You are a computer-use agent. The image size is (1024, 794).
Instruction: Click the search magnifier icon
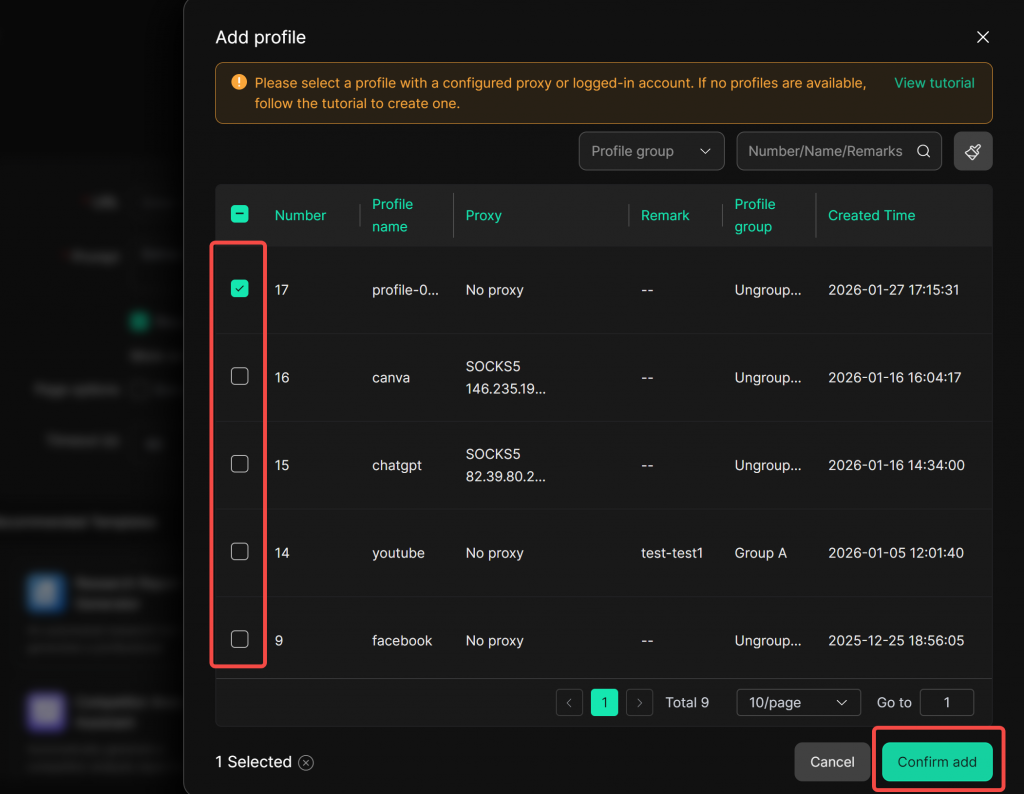point(923,152)
